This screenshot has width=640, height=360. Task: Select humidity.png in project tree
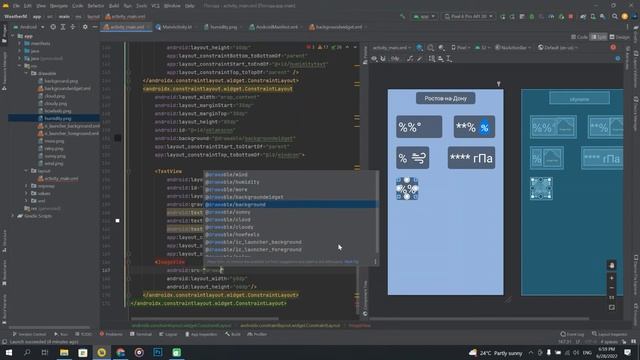click(x=58, y=118)
